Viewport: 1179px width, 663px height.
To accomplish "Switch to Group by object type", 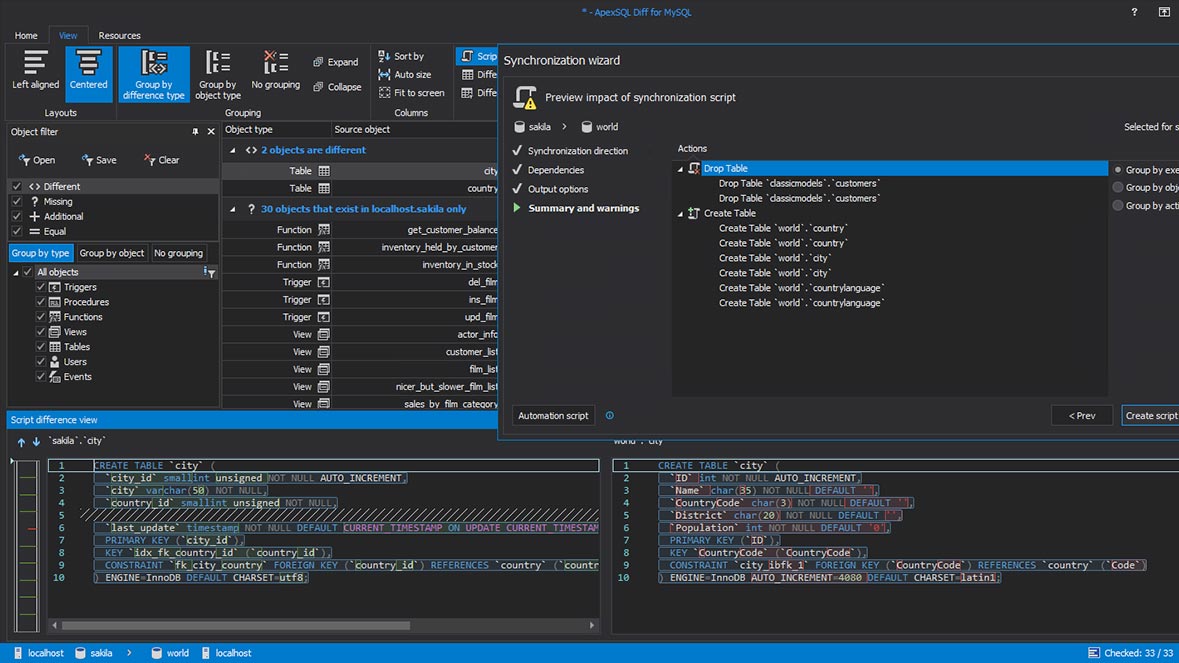I will click(x=218, y=70).
